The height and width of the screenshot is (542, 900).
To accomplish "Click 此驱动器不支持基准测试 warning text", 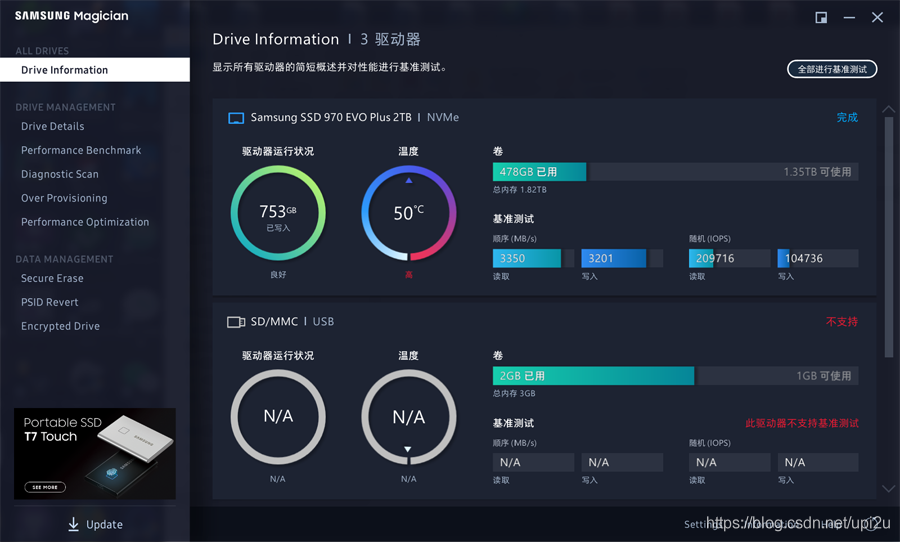I will 802,423.
